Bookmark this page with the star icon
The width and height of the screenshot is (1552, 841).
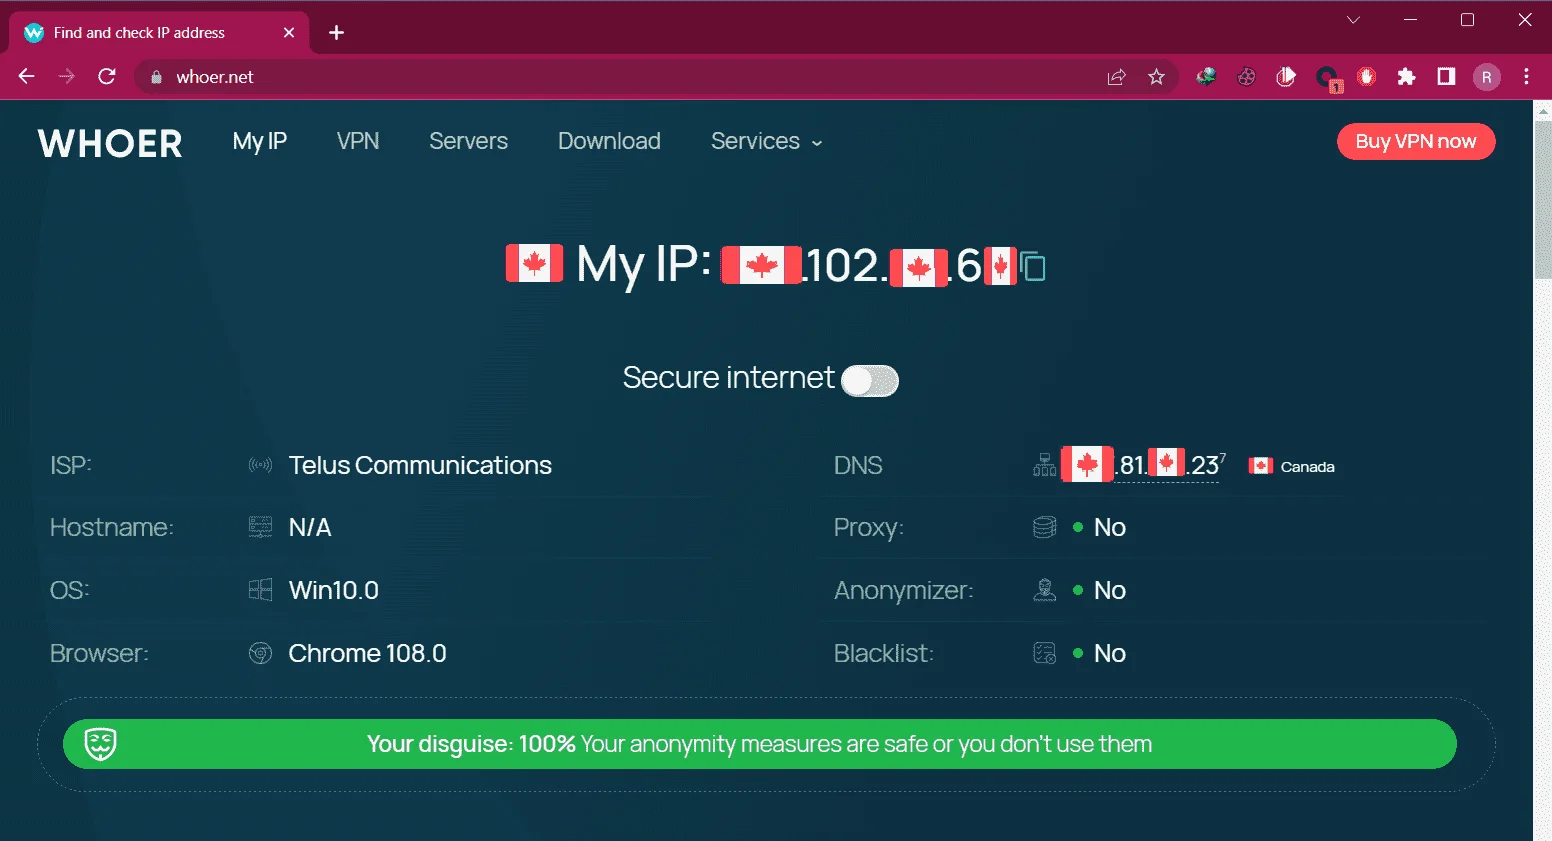coord(1156,77)
